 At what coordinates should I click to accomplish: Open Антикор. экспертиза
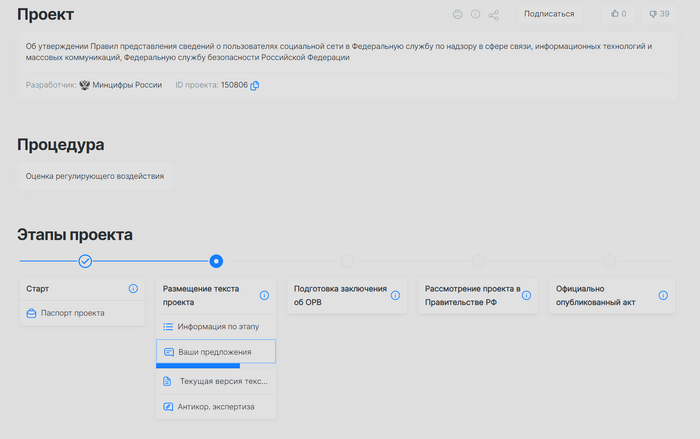[216, 406]
